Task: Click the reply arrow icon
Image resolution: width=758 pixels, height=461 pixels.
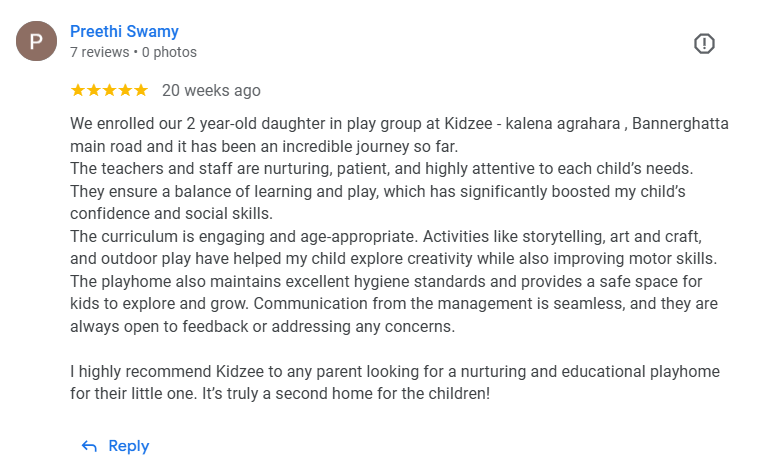Action: (89, 446)
